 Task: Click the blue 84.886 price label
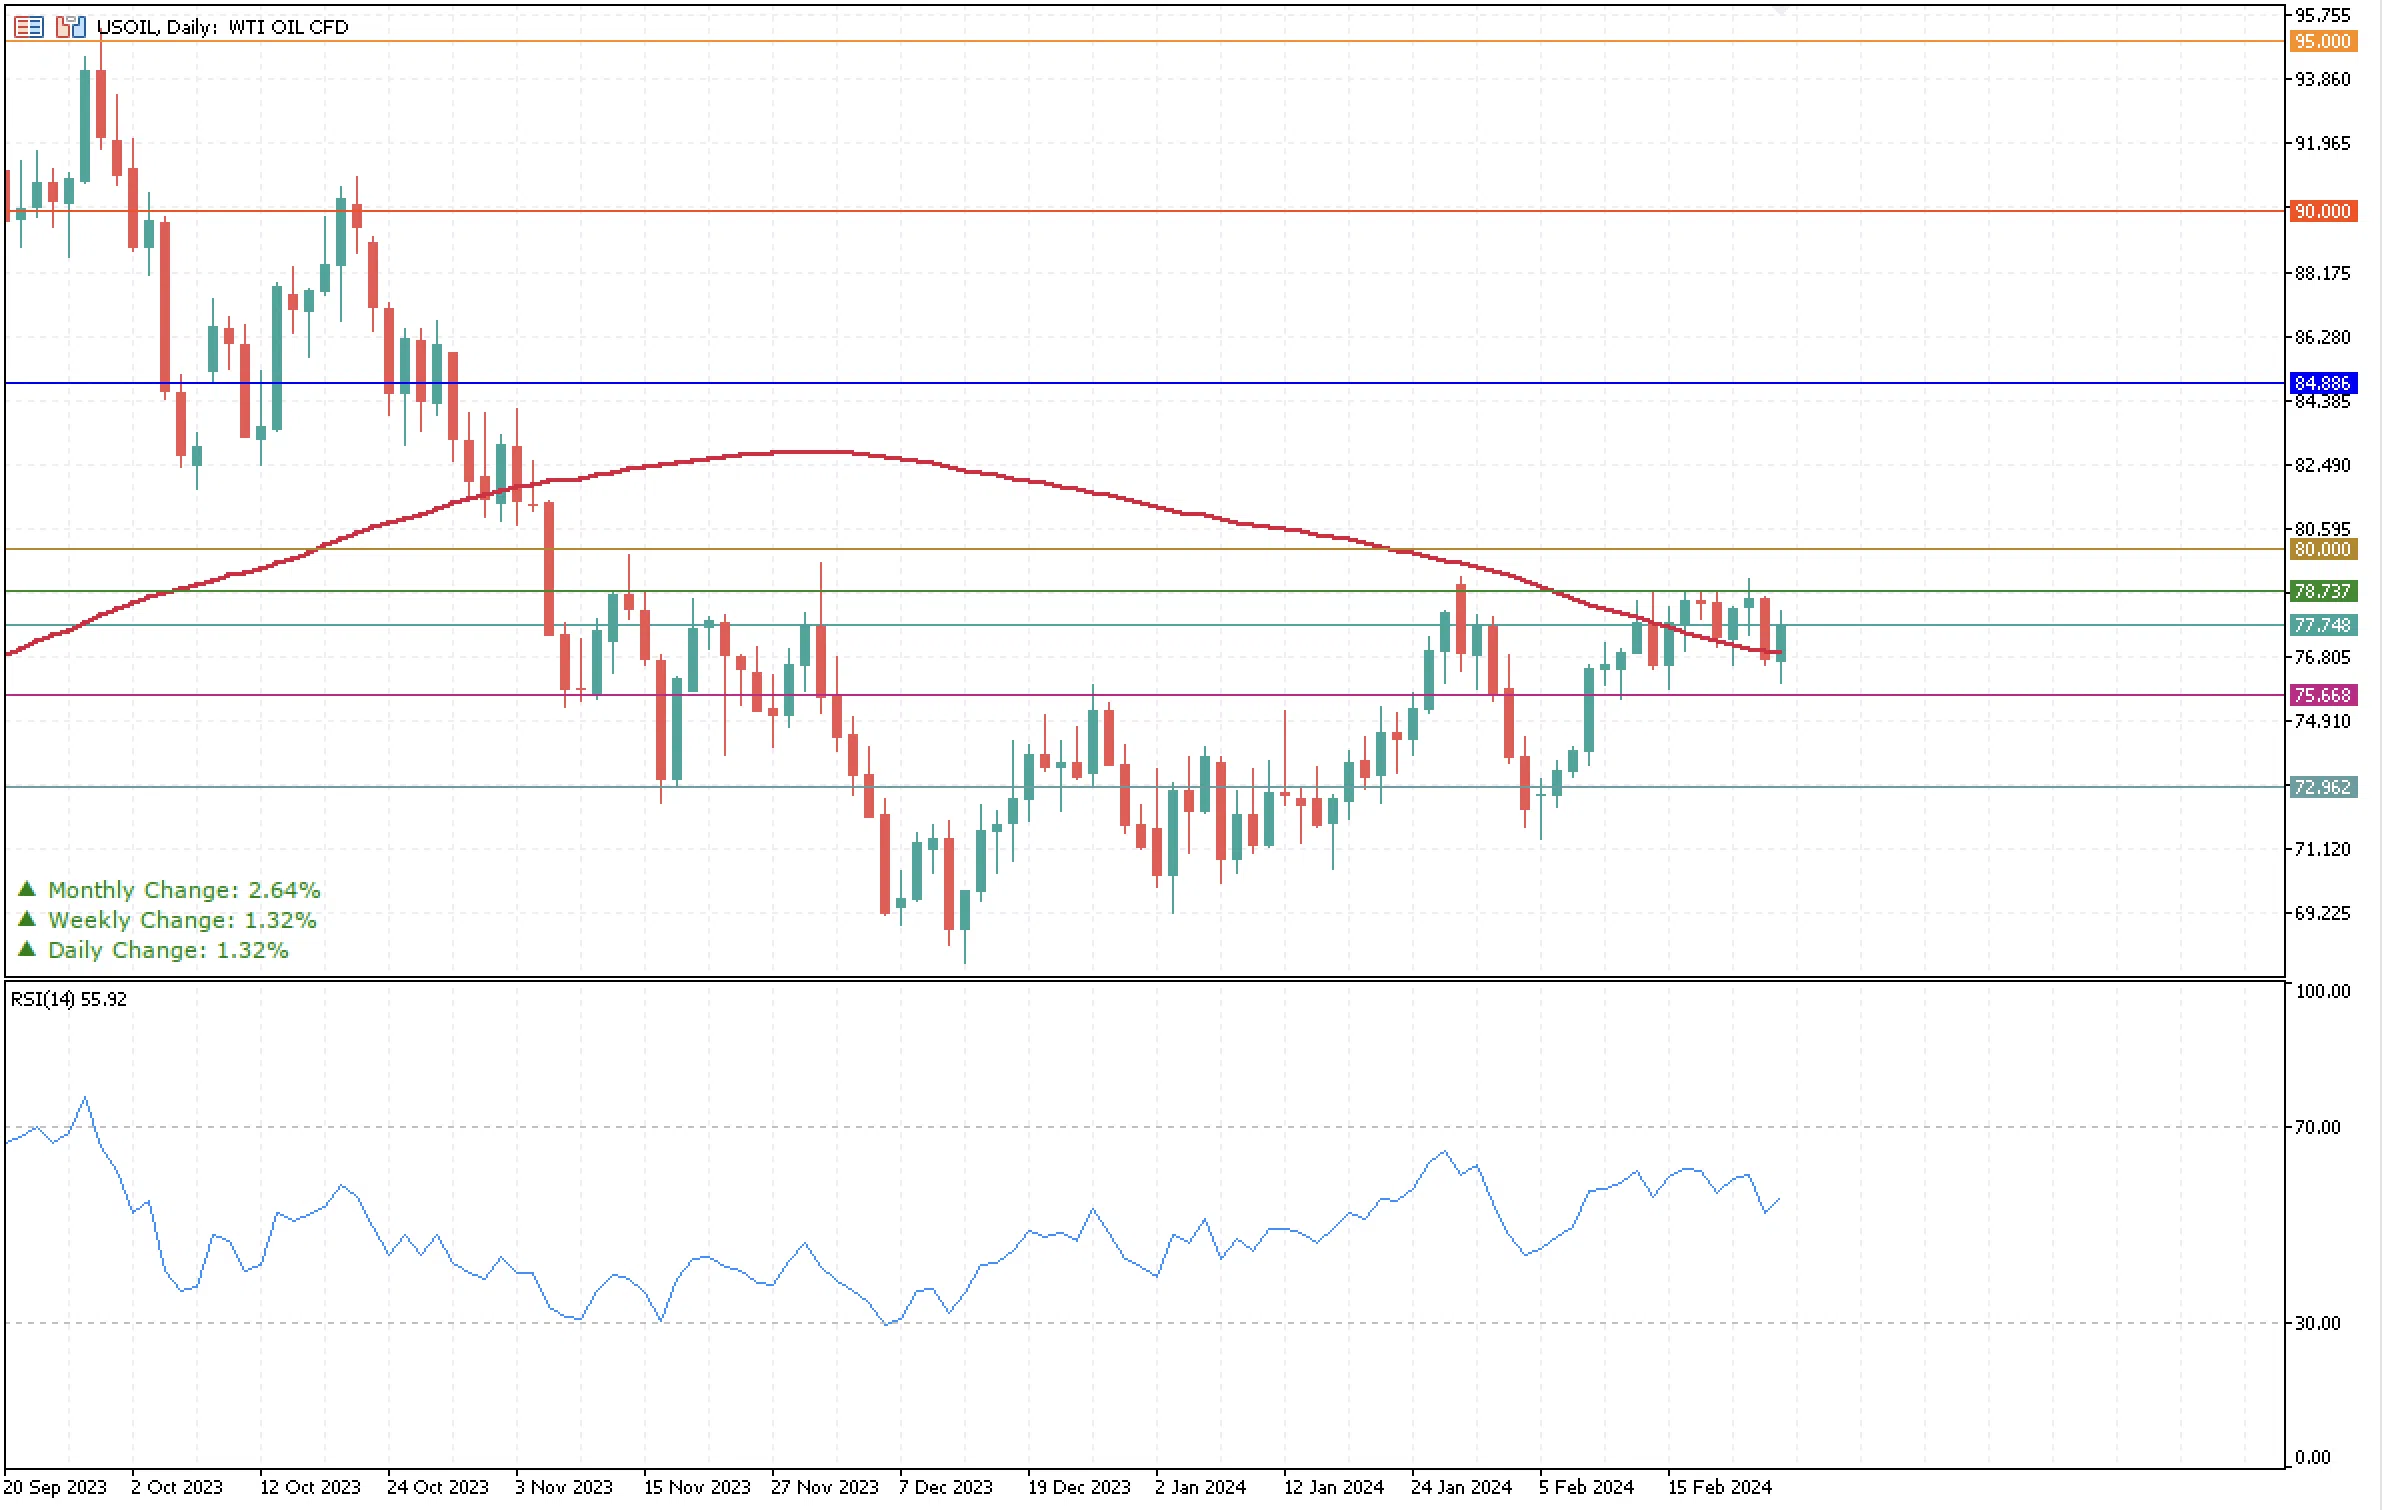2322,383
